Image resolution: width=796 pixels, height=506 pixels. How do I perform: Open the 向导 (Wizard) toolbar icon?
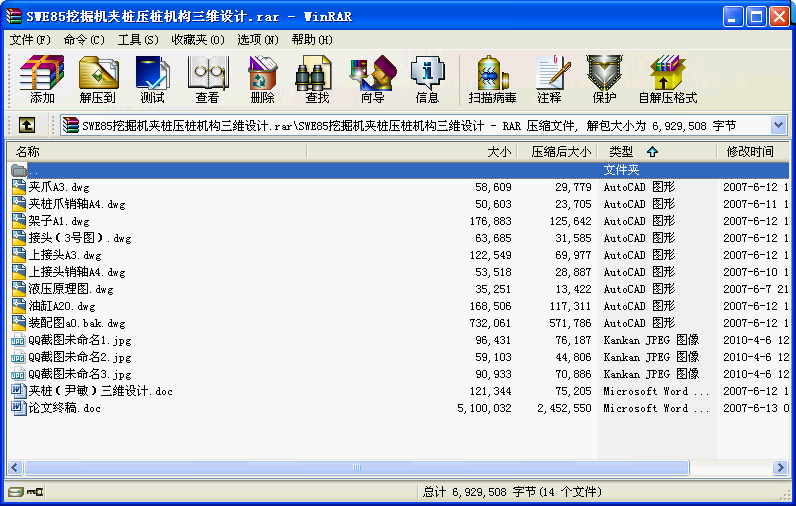tap(373, 80)
